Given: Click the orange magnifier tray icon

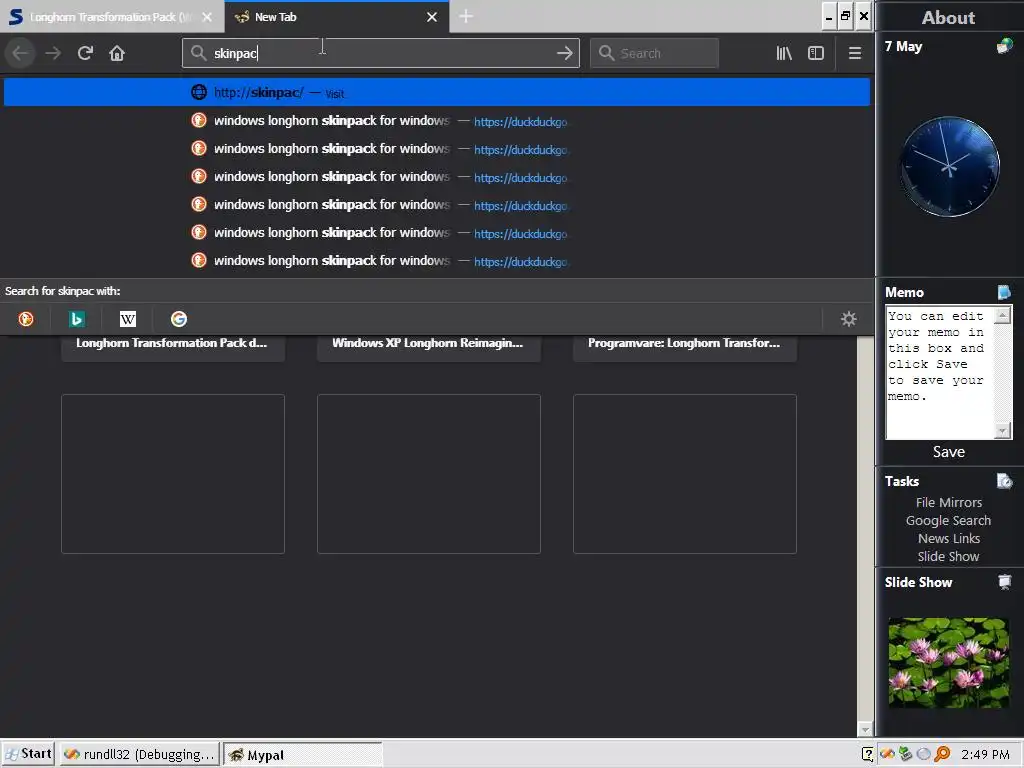Looking at the screenshot, I should pyautogui.click(x=942, y=754).
